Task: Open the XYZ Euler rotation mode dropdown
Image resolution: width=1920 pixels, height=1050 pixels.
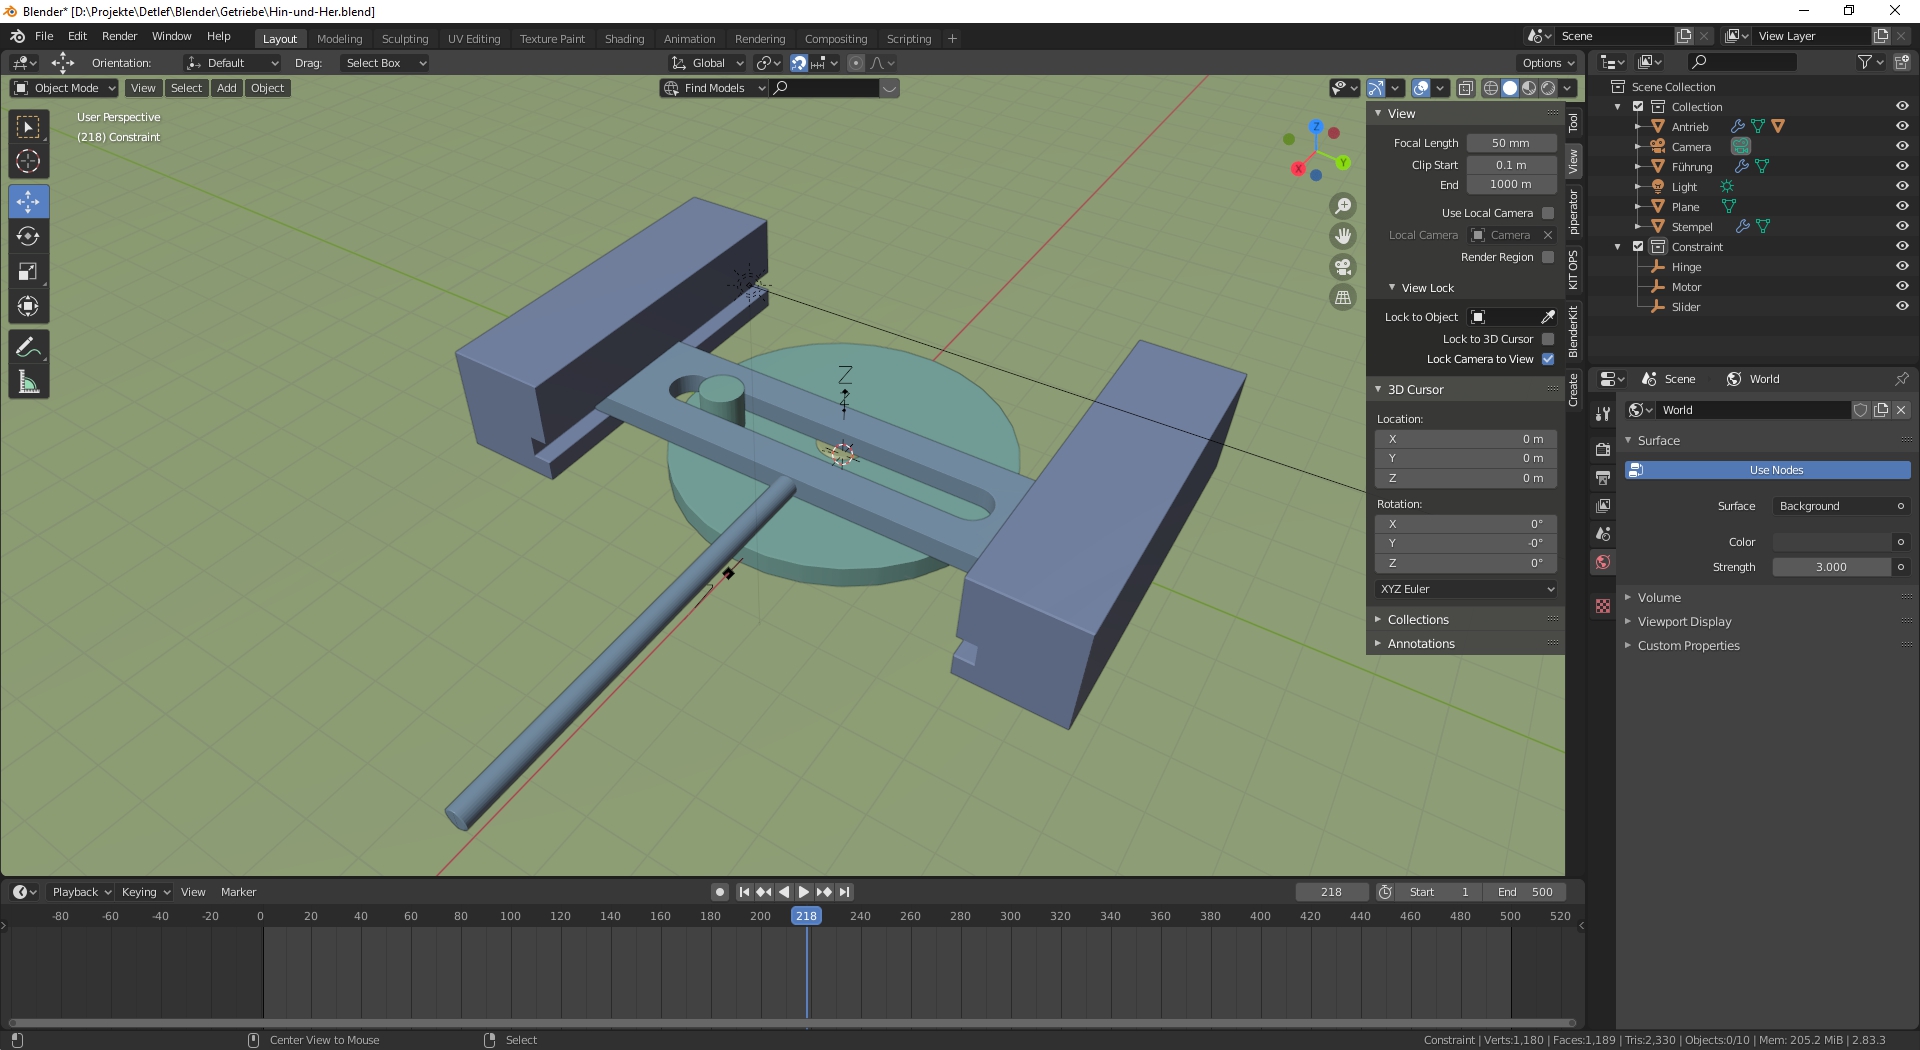Action: [x=1464, y=589]
